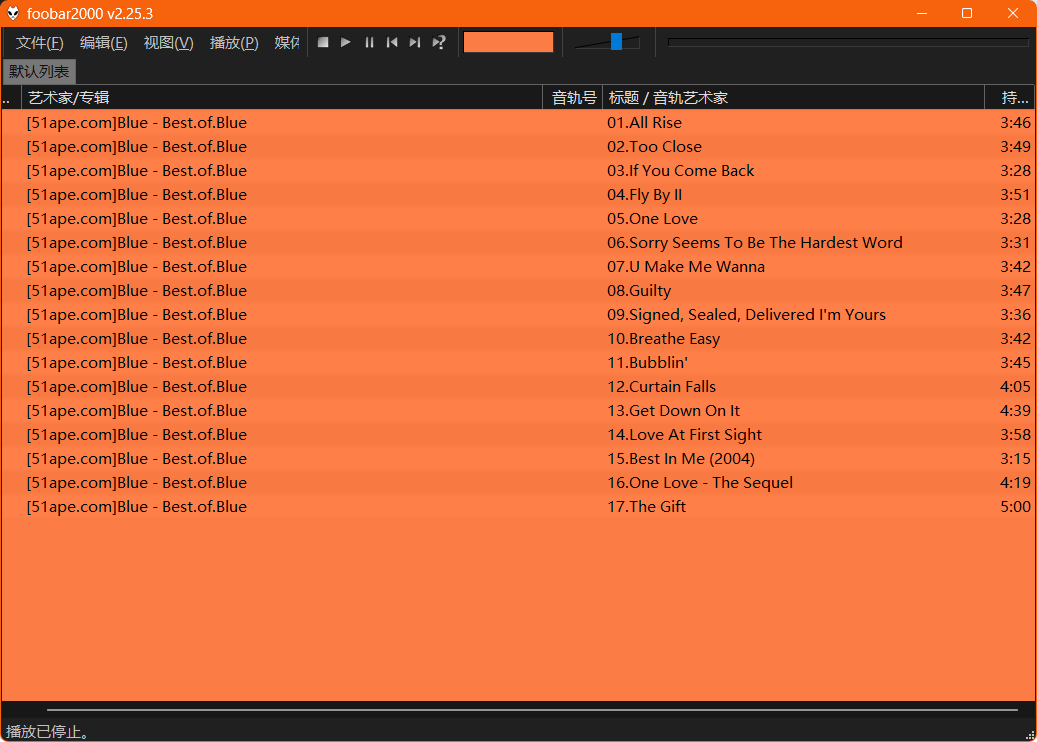This screenshot has height=742, width=1037.
Task: Open the 播放(P) menu
Action: pyautogui.click(x=234, y=43)
